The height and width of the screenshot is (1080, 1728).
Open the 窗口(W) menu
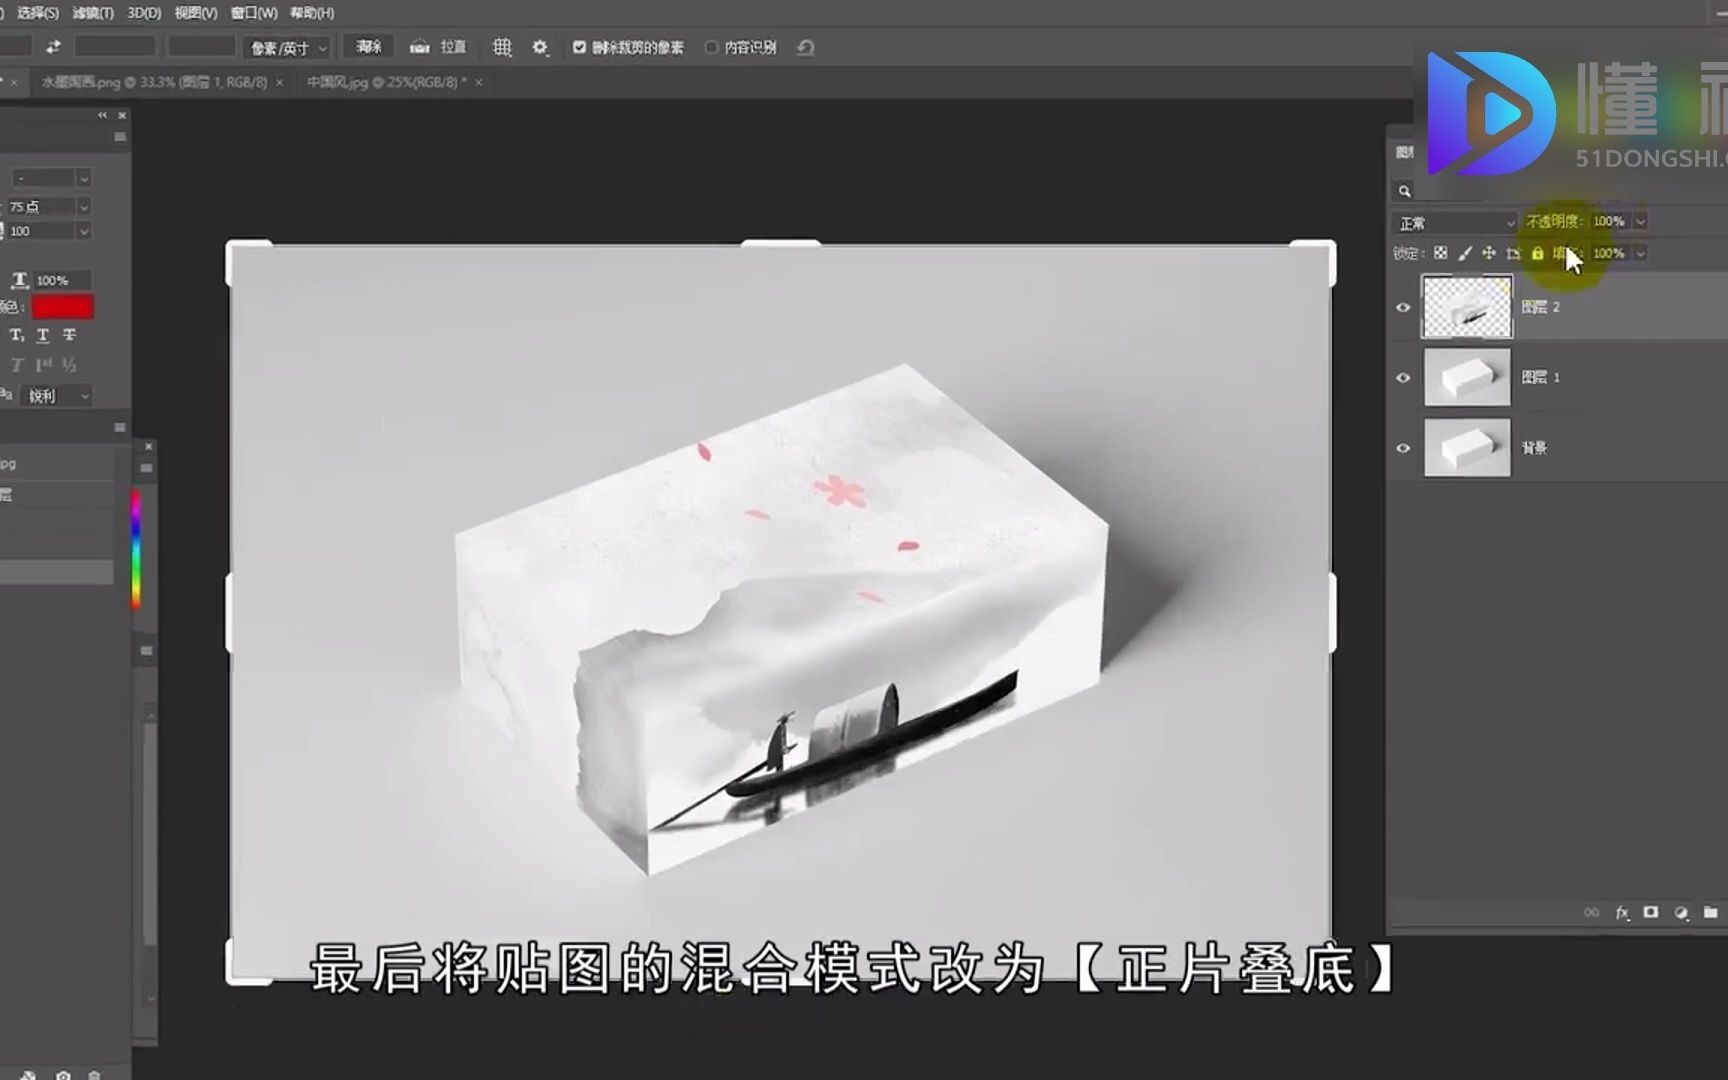click(x=254, y=13)
